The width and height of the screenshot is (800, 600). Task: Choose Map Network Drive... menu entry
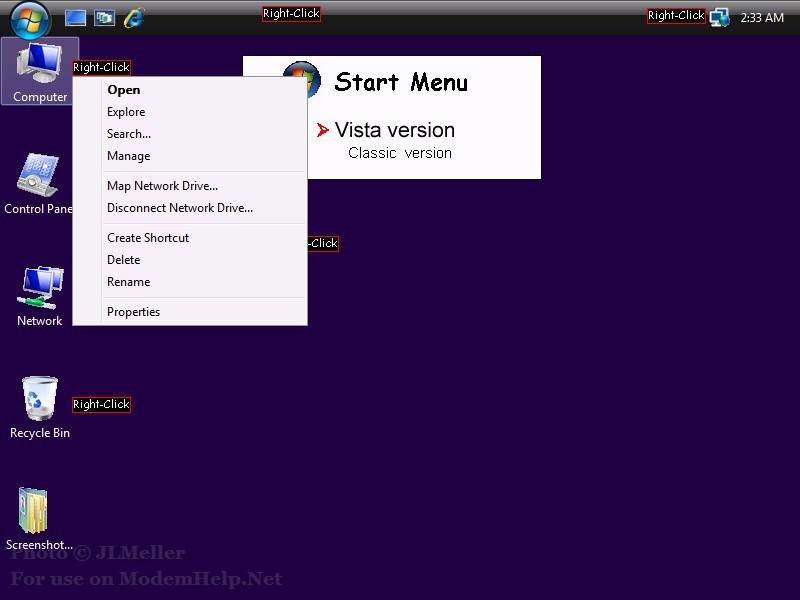coord(190,186)
